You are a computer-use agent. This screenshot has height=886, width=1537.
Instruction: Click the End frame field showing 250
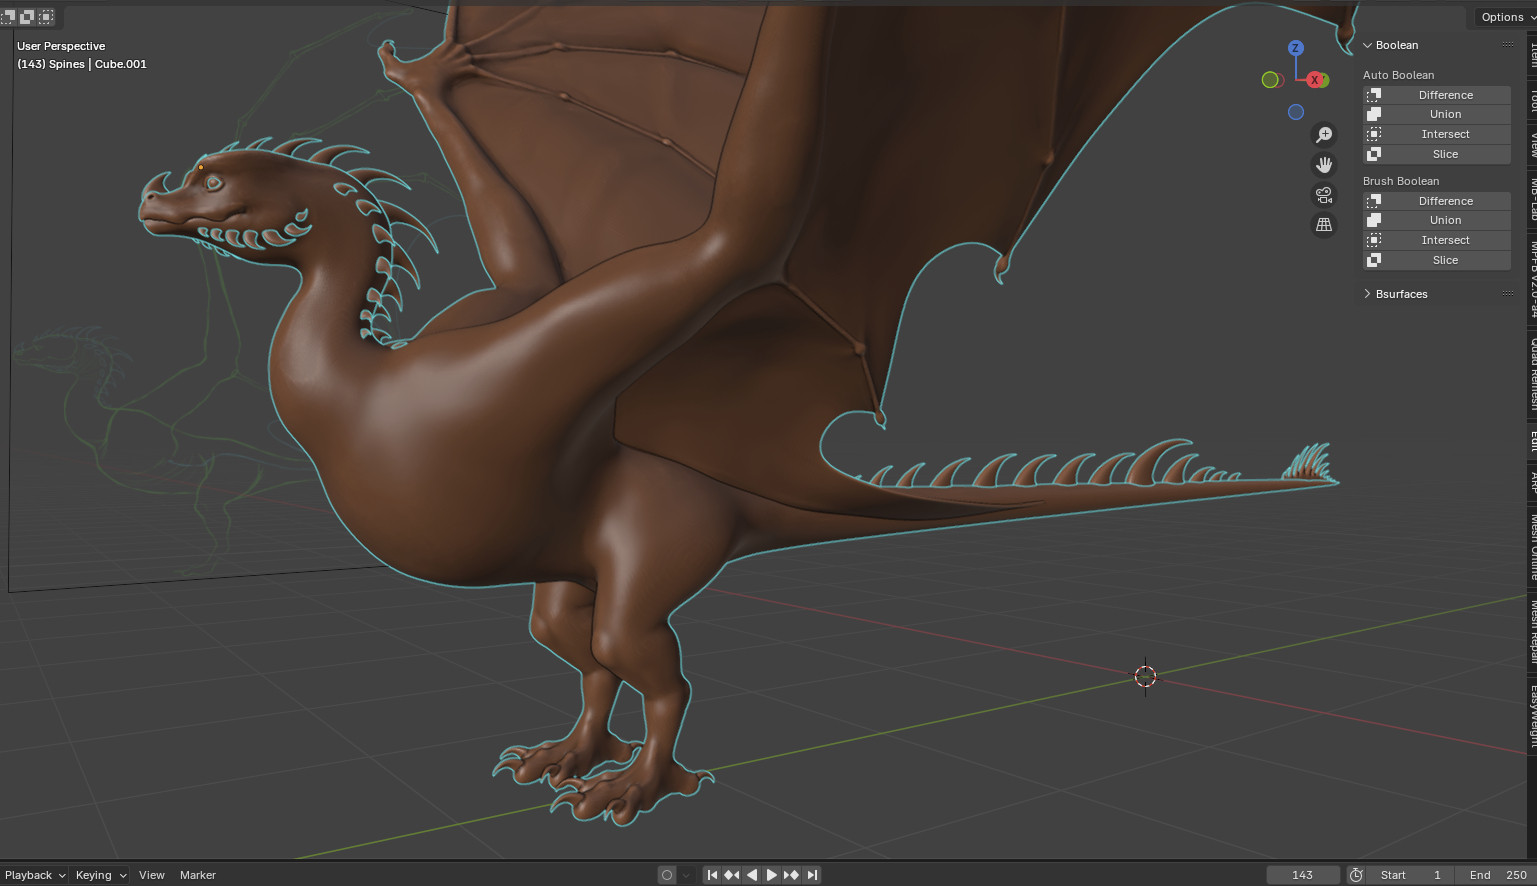point(1496,875)
